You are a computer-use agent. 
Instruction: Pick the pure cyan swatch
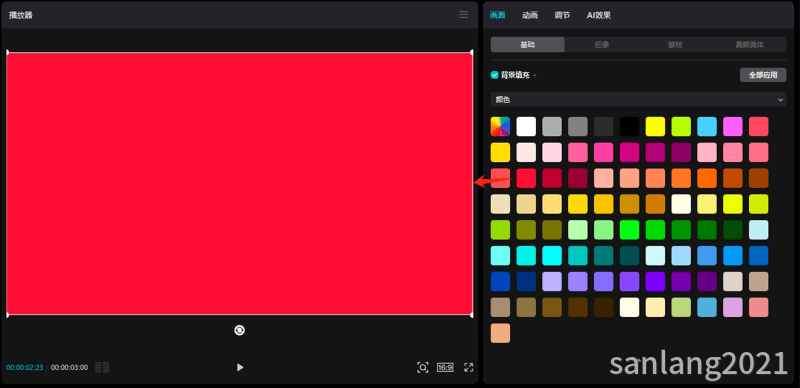point(552,255)
